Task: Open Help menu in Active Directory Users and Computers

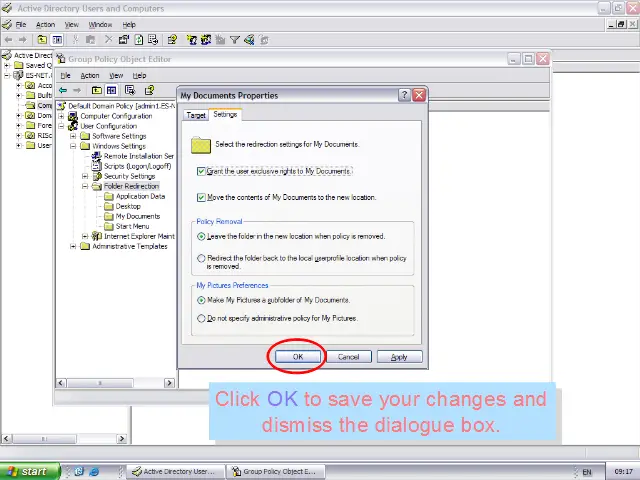Action: [129, 24]
